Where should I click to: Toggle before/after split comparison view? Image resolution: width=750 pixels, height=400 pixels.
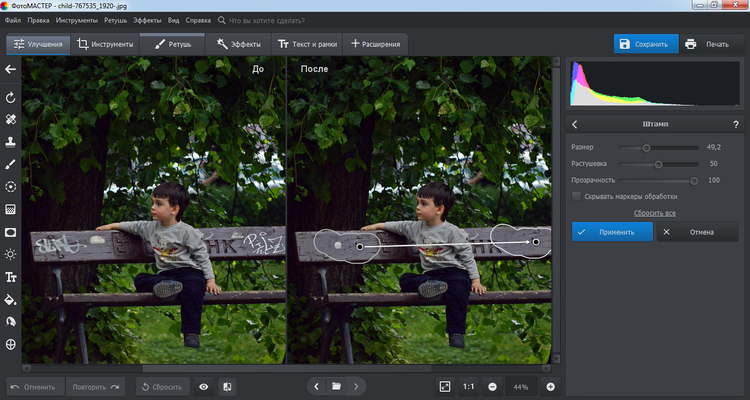228,386
